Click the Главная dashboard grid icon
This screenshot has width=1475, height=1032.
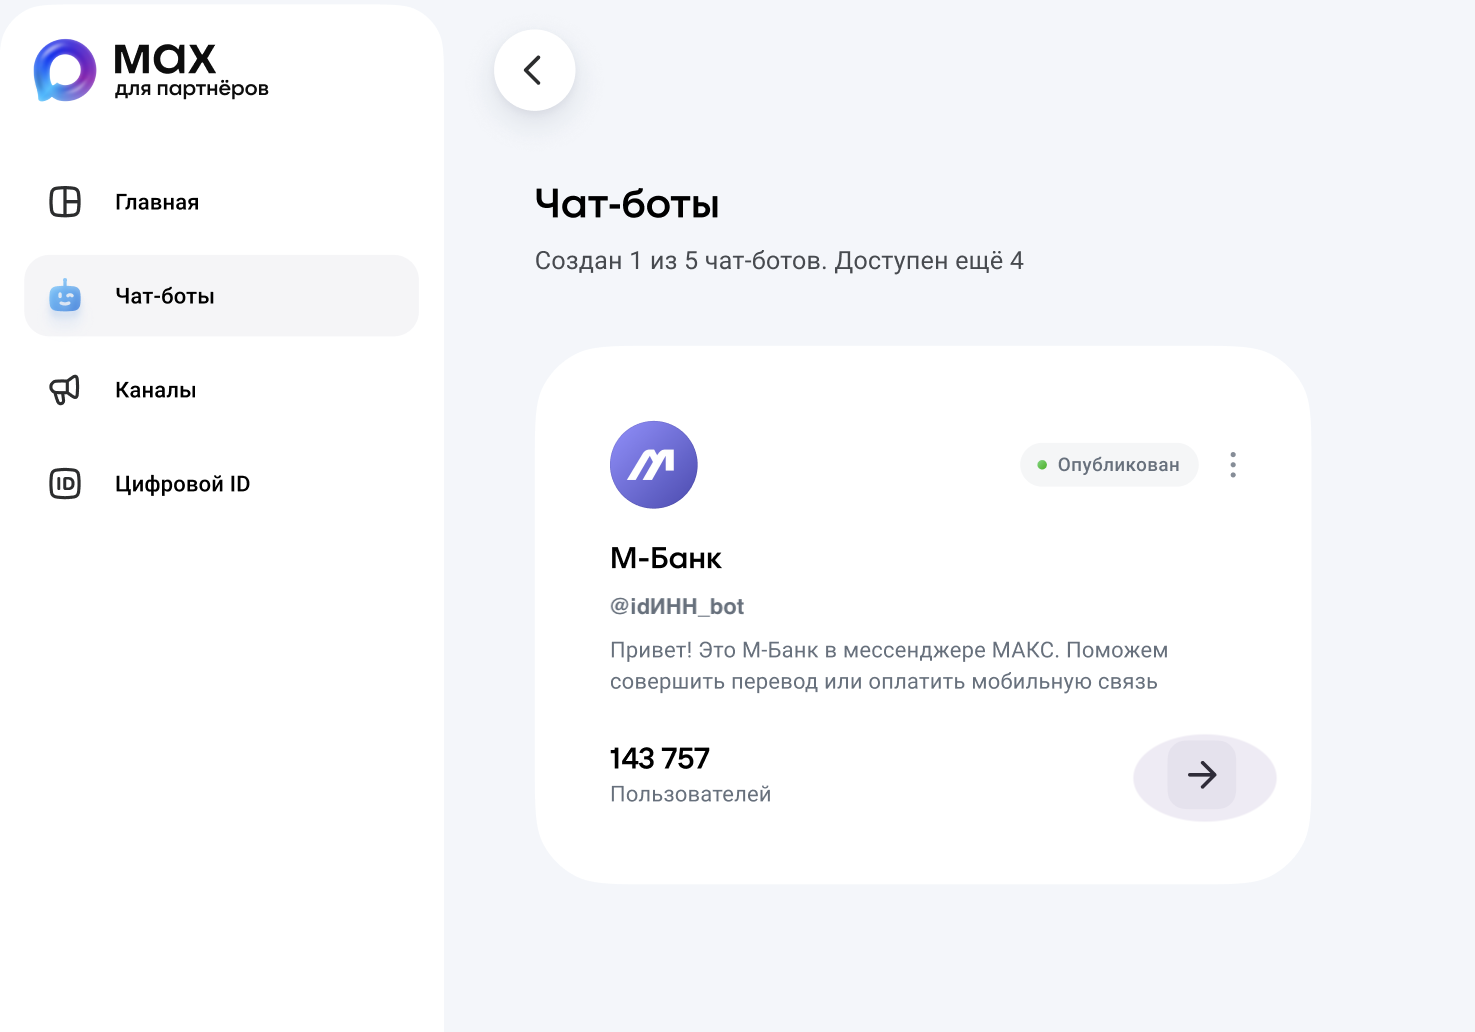pos(65,202)
